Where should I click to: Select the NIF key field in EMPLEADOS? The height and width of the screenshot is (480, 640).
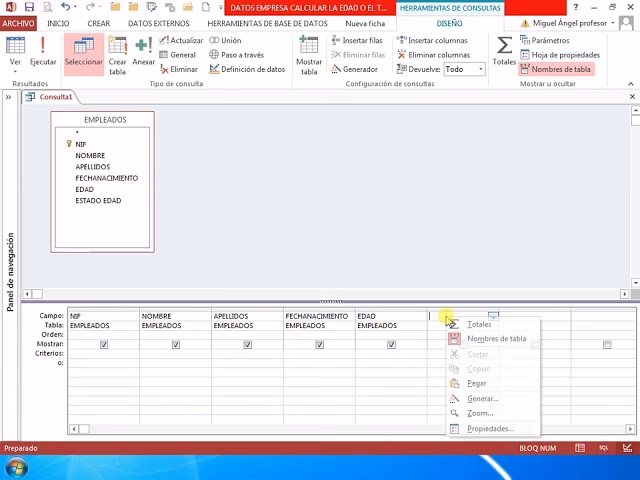[x=81, y=144]
